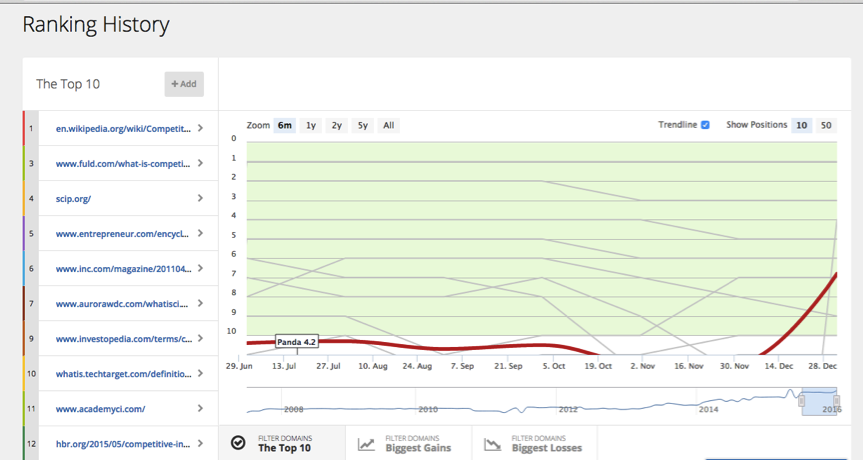Viewport: 864px width, 460px height.
Task: Switch to the Biggest Losses filter tab
Action: click(x=545, y=443)
